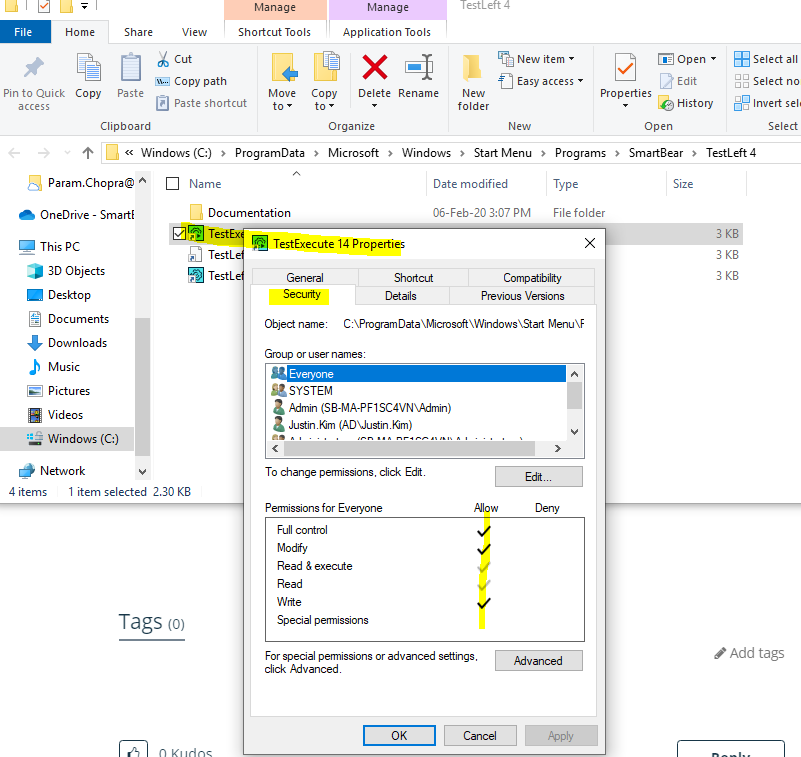The image size is (801, 757).
Task: Click Invert selection in ribbon
Action: pyautogui.click(x=766, y=103)
